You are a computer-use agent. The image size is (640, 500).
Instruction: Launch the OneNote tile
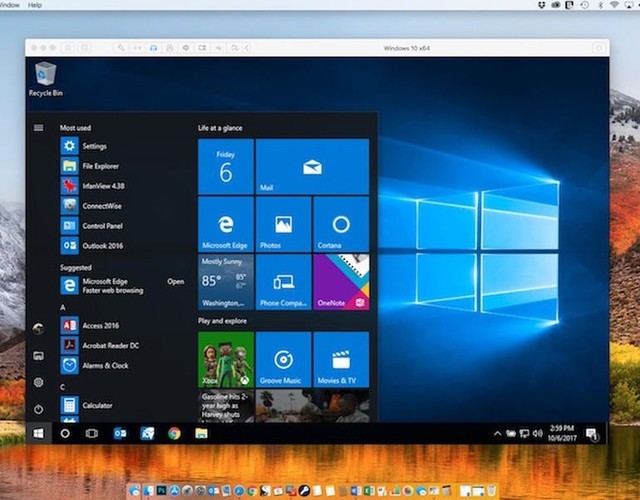341,282
